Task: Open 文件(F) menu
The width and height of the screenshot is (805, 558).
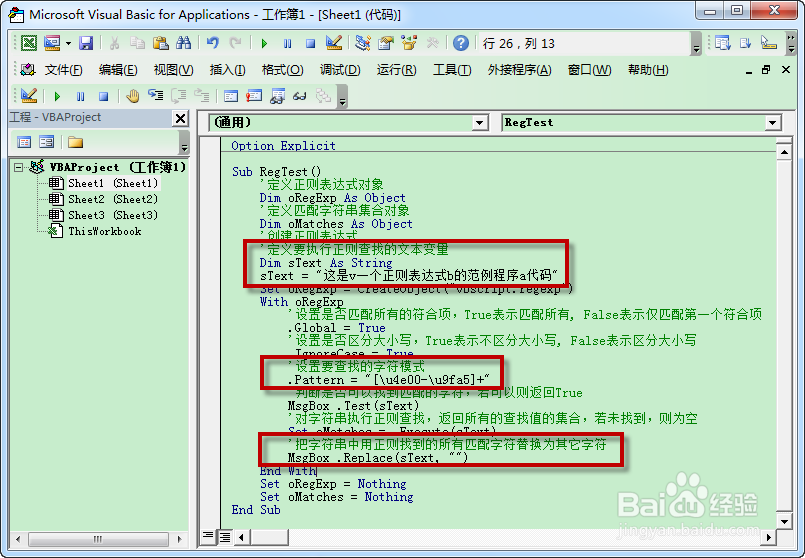Action: (63, 70)
